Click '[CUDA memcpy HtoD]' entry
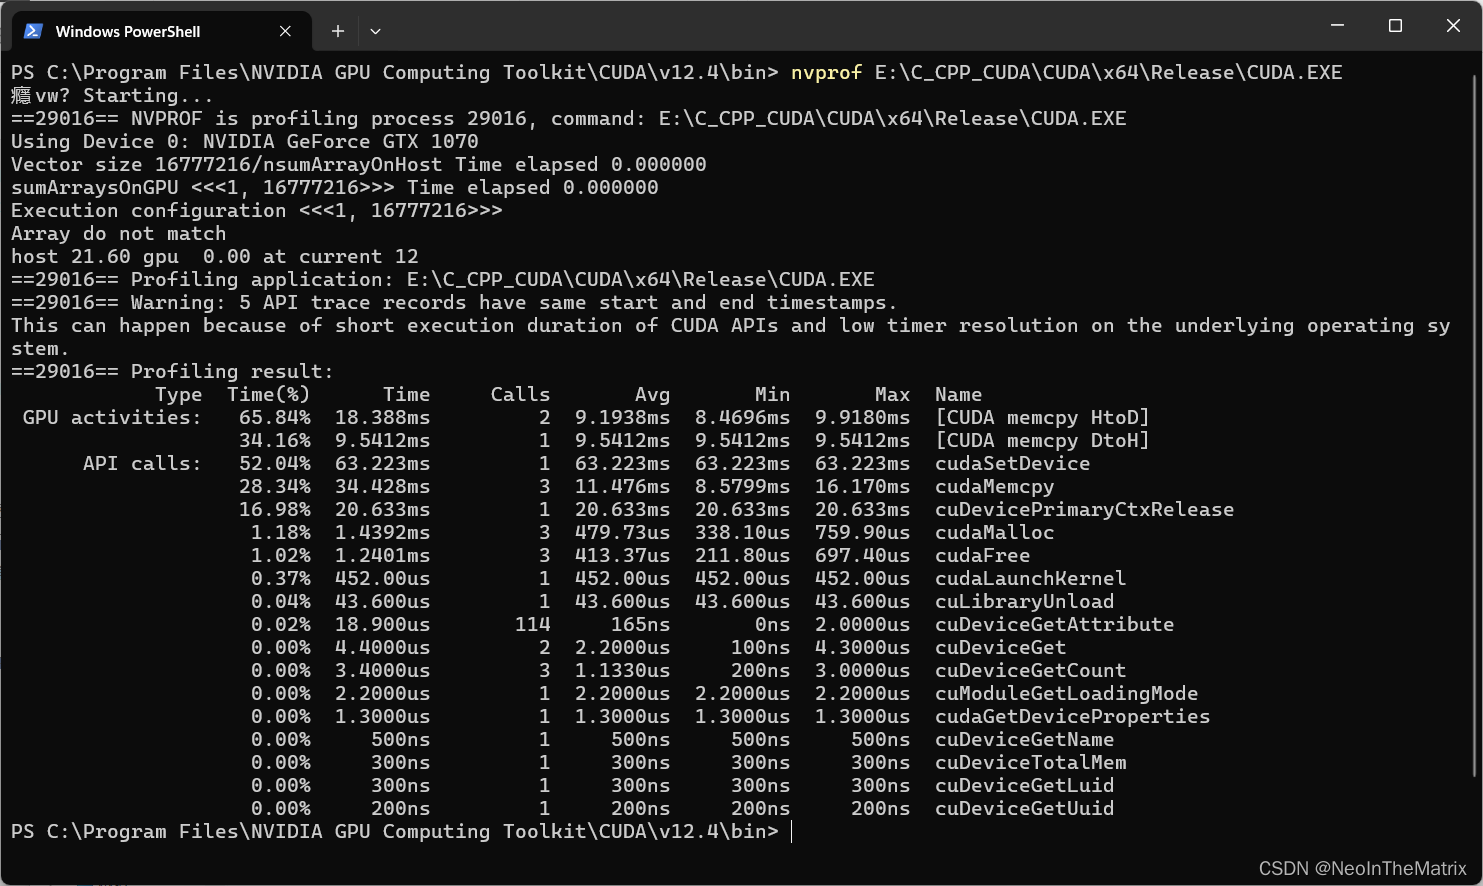Screen dimensions: 1483x886 click(x=1042, y=417)
